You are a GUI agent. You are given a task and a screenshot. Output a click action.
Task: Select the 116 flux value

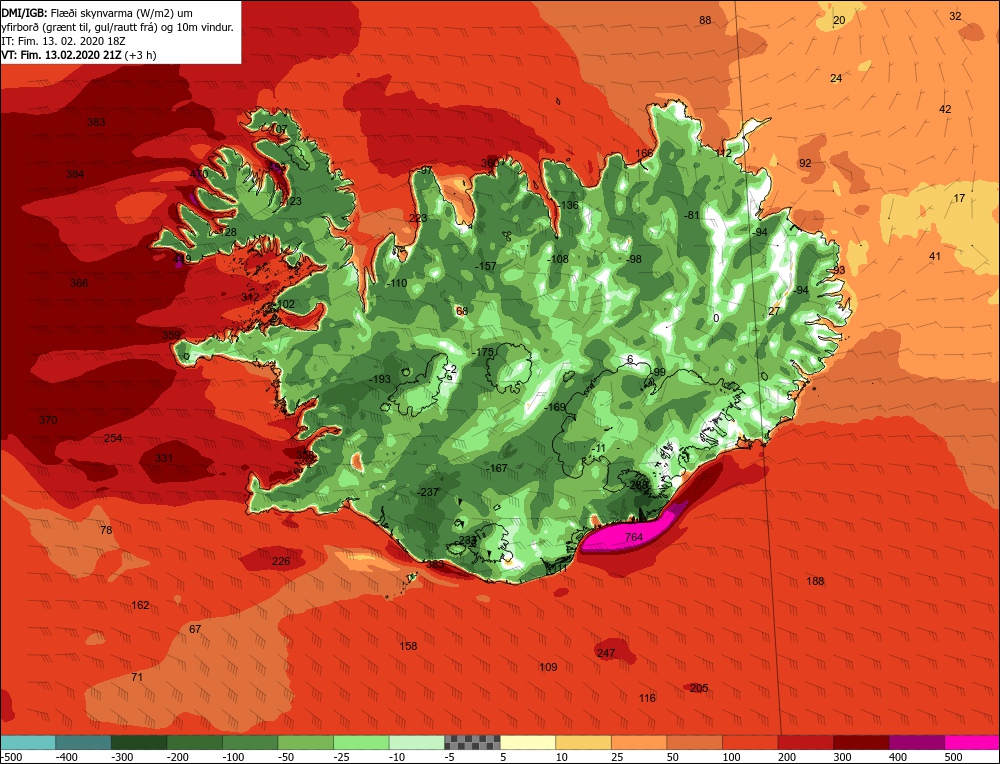tap(647, 698)
